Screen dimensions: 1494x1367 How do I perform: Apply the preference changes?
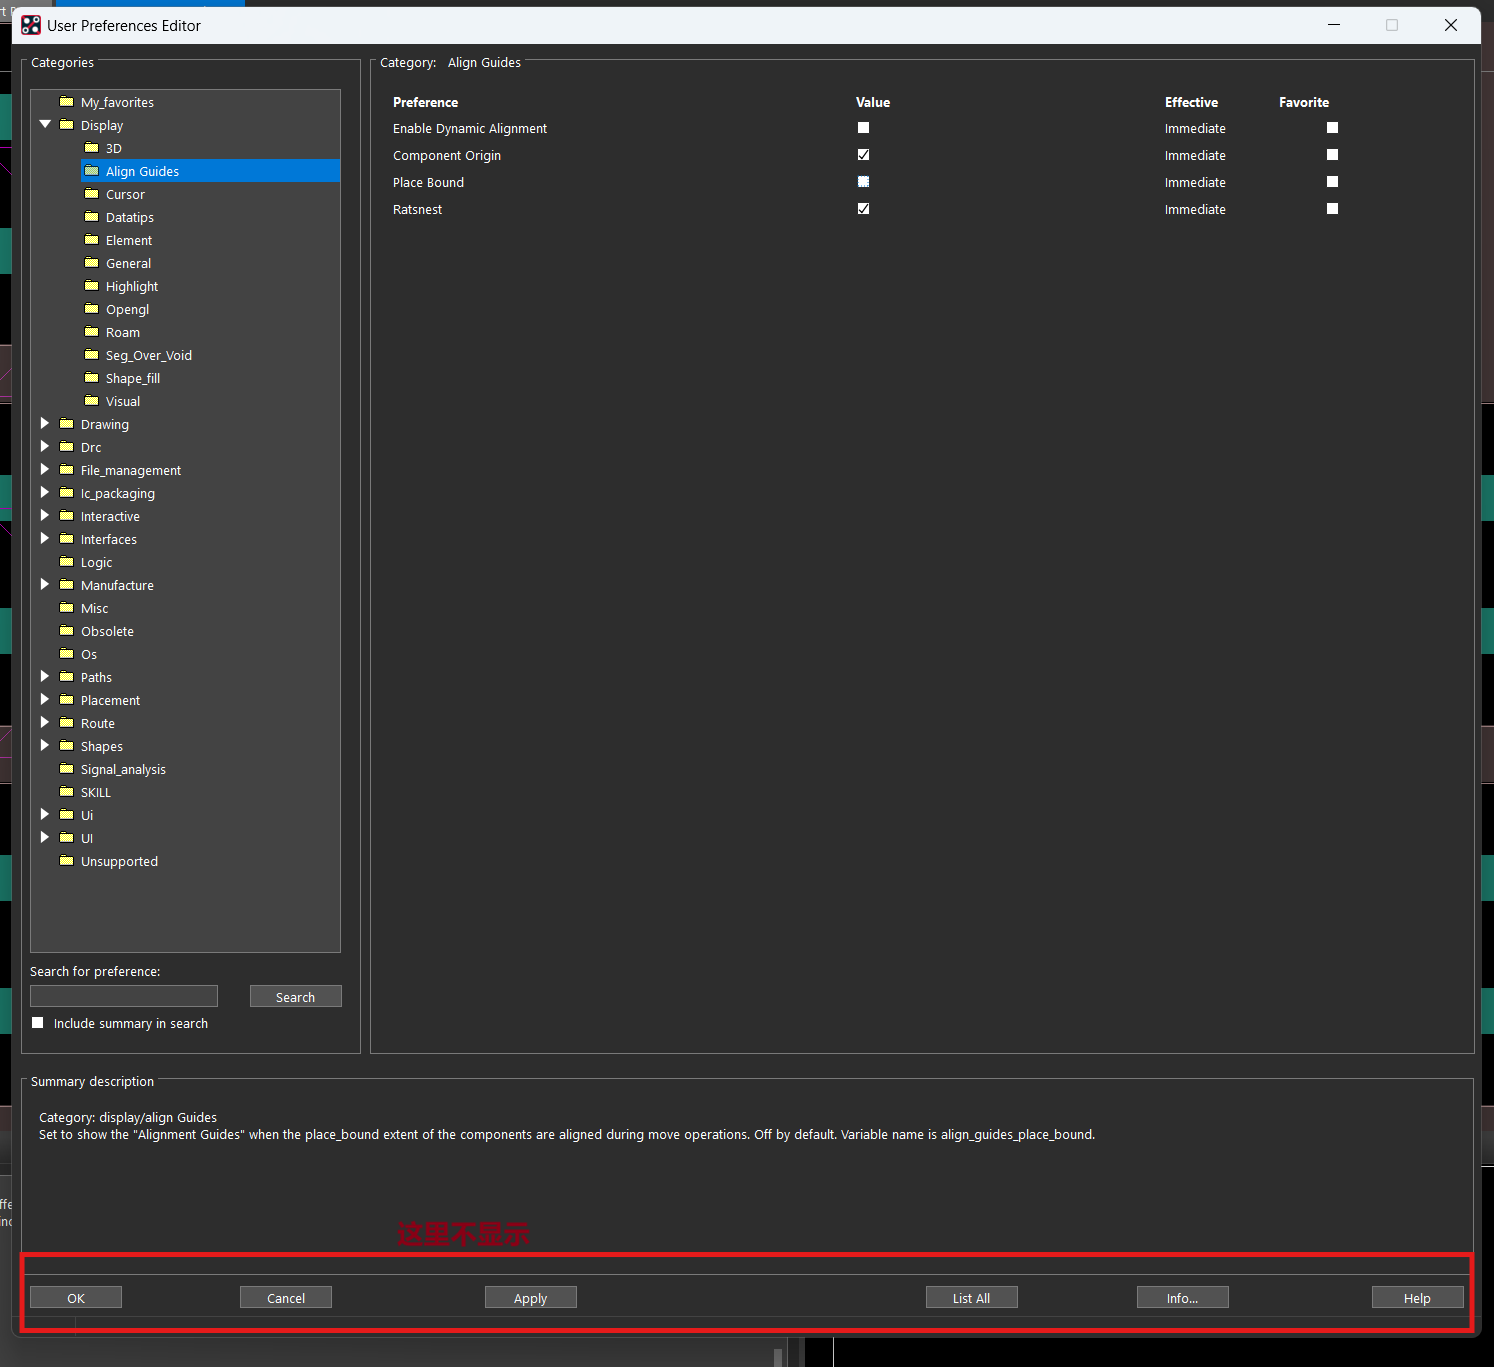click(x=531, y=1298)
